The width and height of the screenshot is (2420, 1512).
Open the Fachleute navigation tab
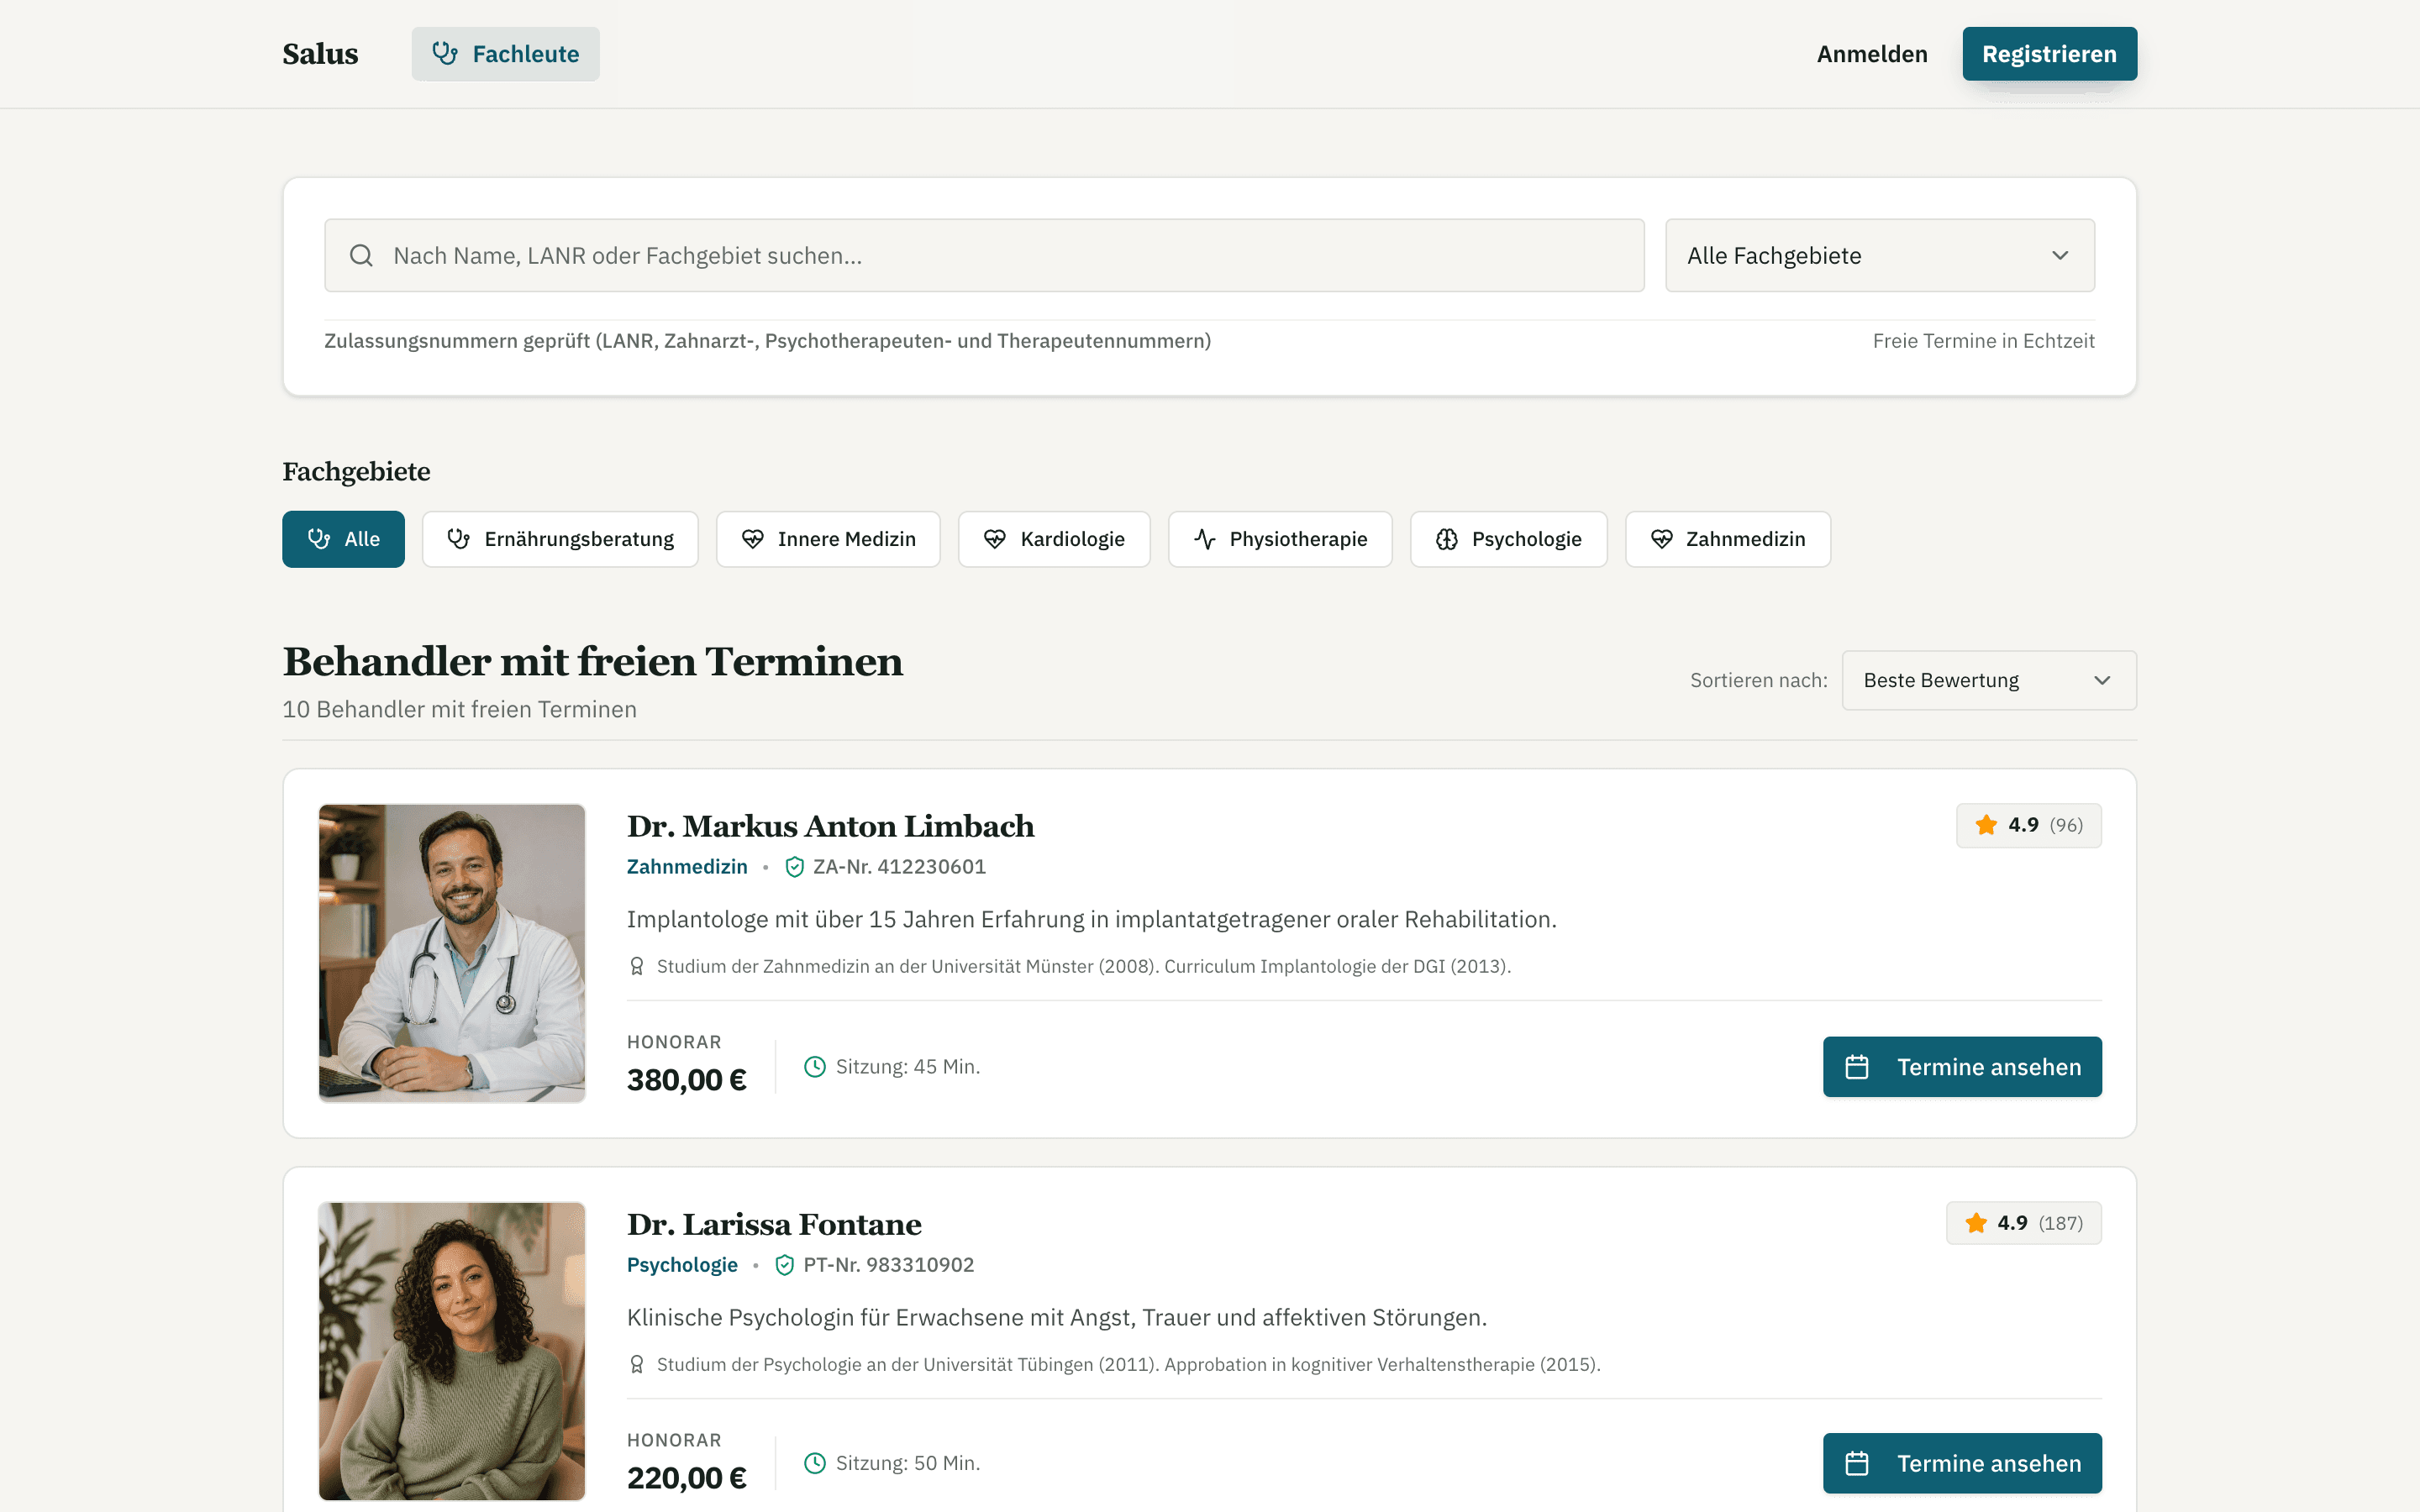[x=506, y=54]
